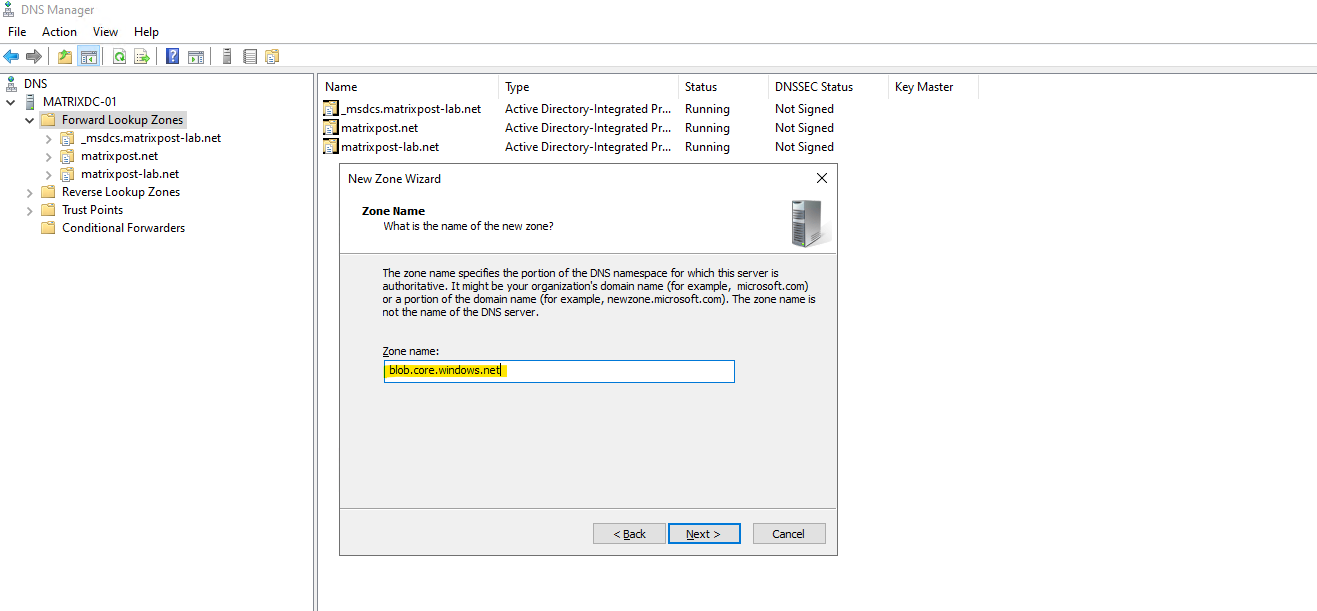Click the DNS Manager title bar icon
Screen dimensions: 1317x611
tap(9, 10)
